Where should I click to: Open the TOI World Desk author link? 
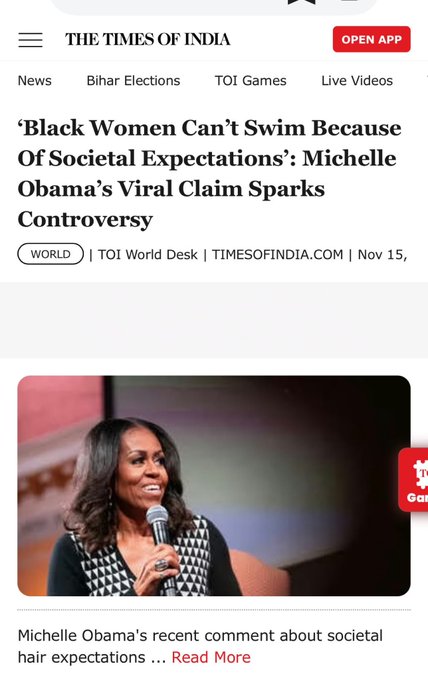click(147, 255)
